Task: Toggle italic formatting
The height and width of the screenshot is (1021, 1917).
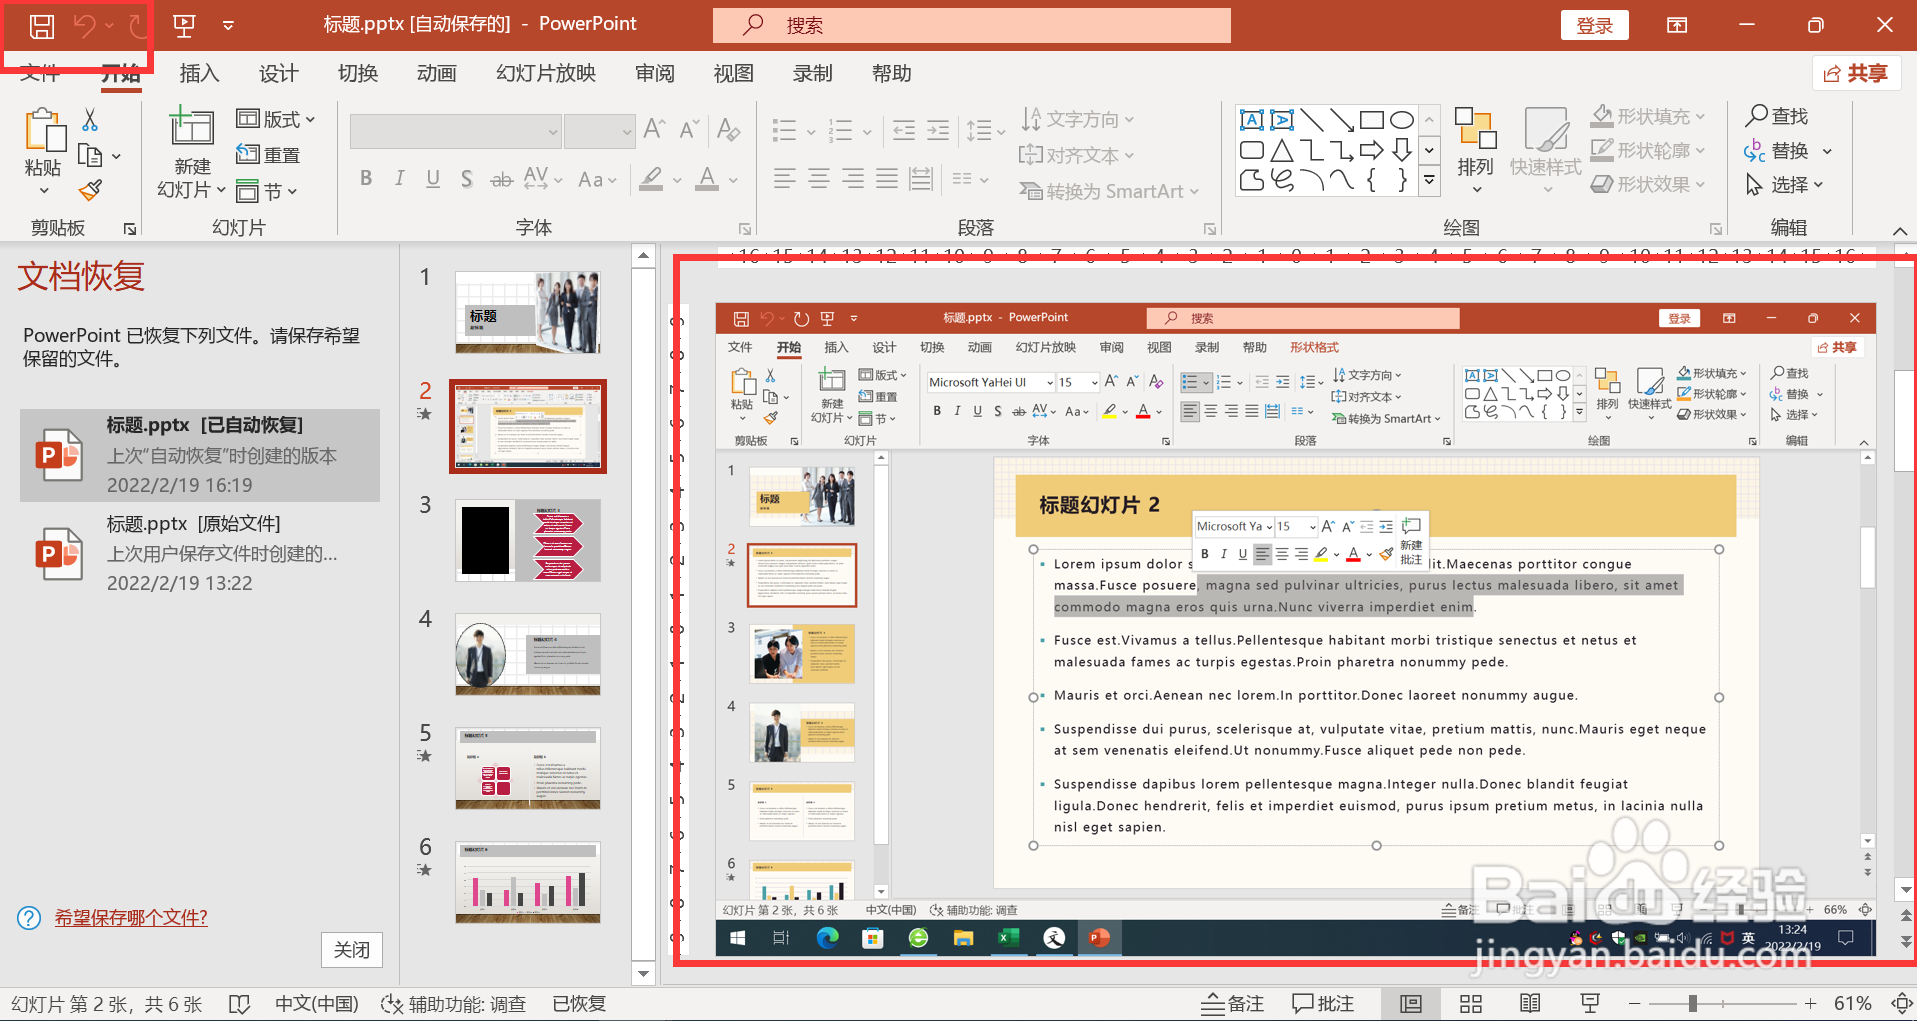Action: pos(399,179)
